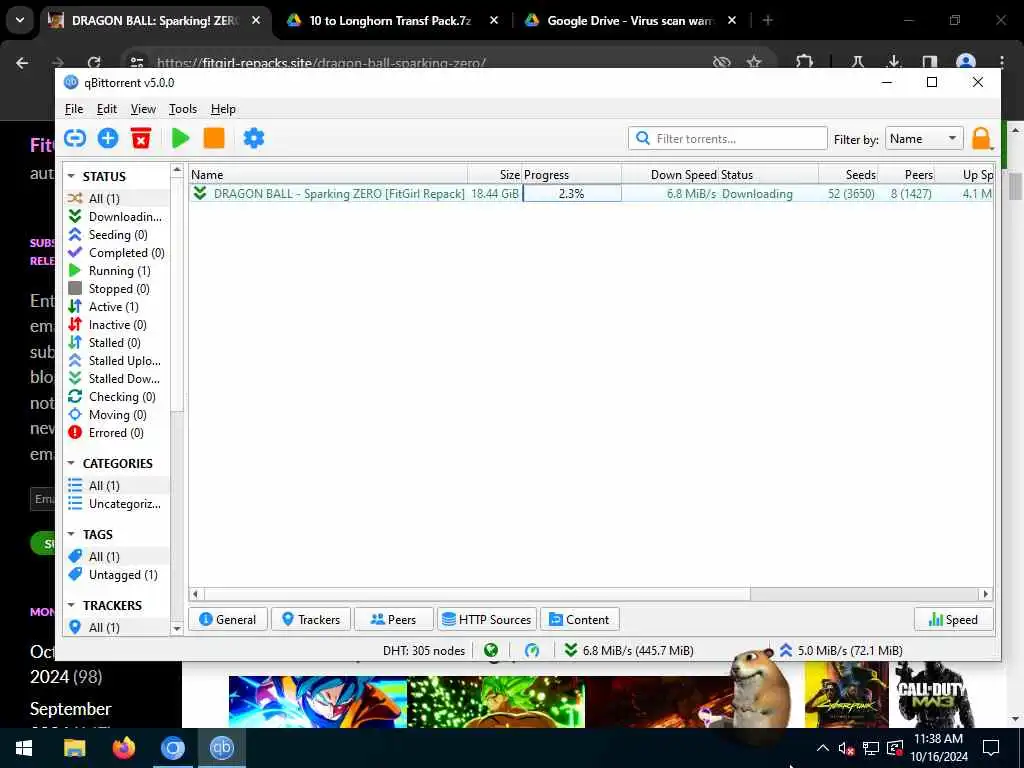Switch to the HTTP Sources tab
Viewport: 1024px width, 768px height.
tap(487, 619)
